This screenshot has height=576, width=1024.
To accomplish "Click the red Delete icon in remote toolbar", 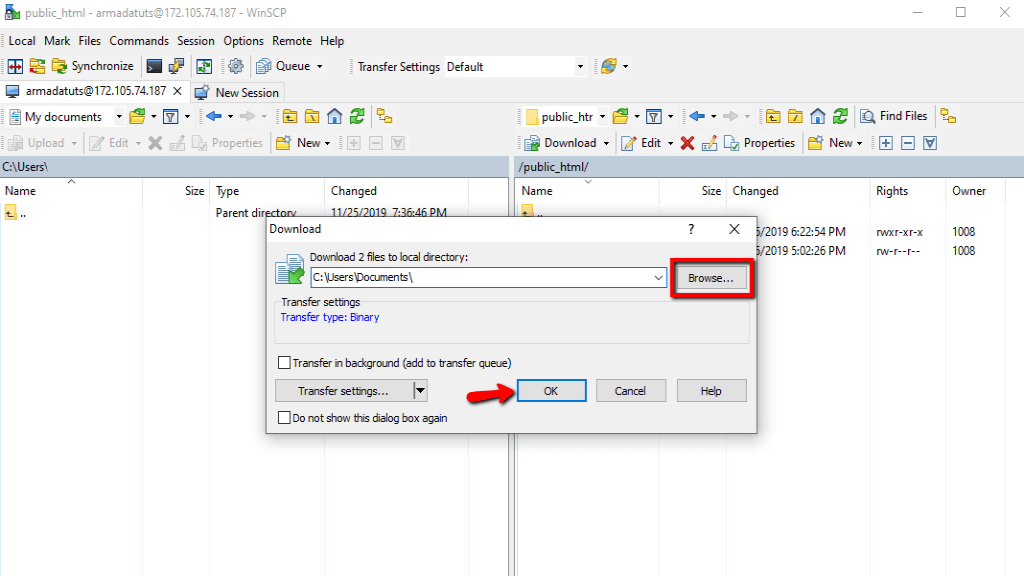I will click(x=687, y=143).
